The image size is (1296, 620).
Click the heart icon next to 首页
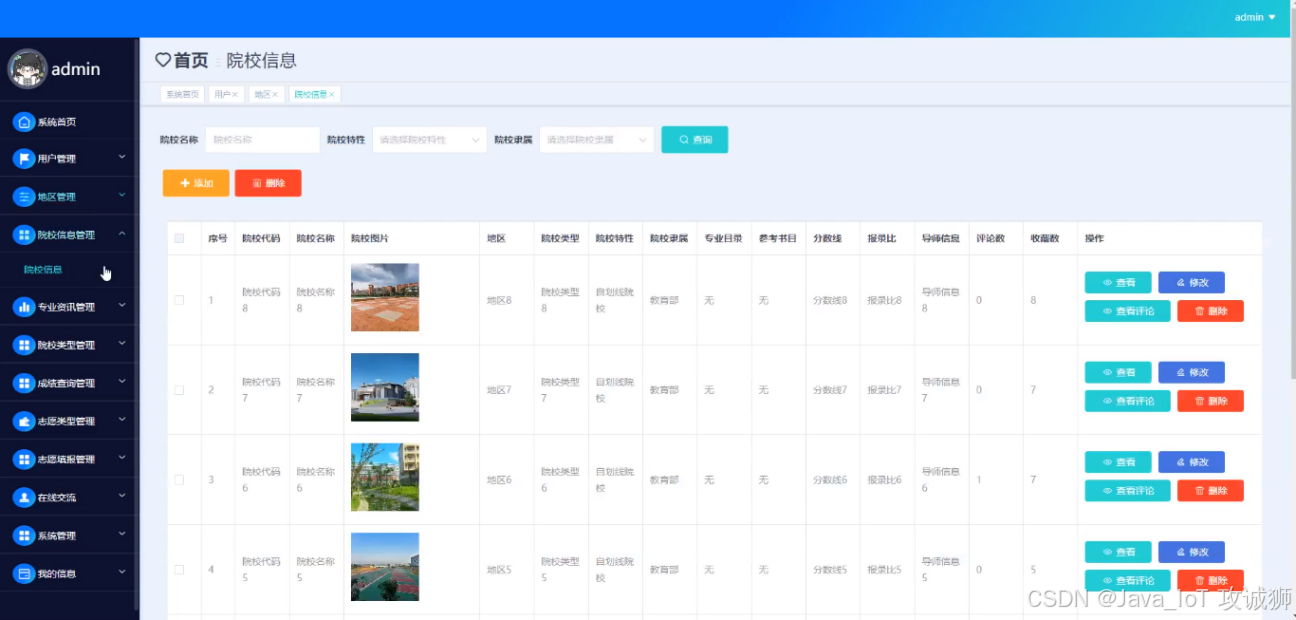163,60
